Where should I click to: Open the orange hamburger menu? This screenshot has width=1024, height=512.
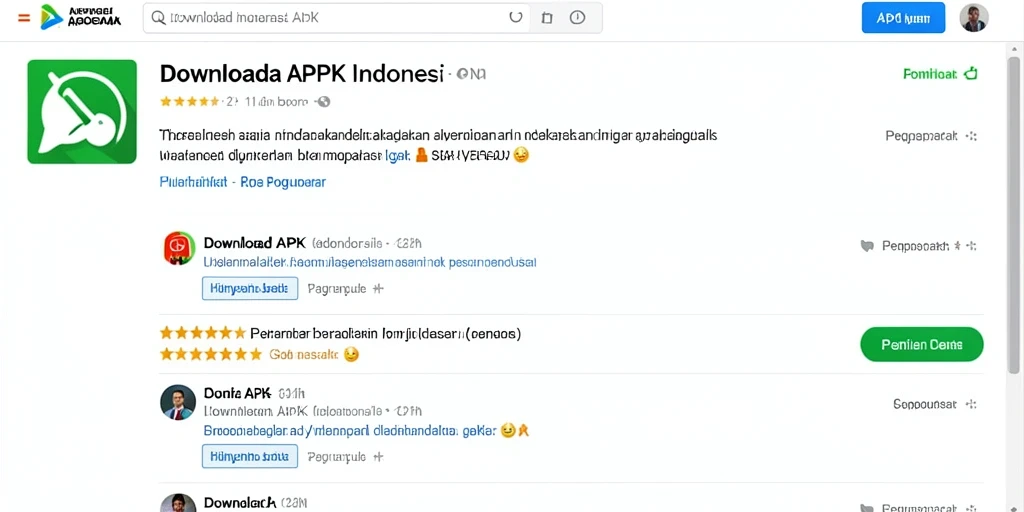click(24, 18)
